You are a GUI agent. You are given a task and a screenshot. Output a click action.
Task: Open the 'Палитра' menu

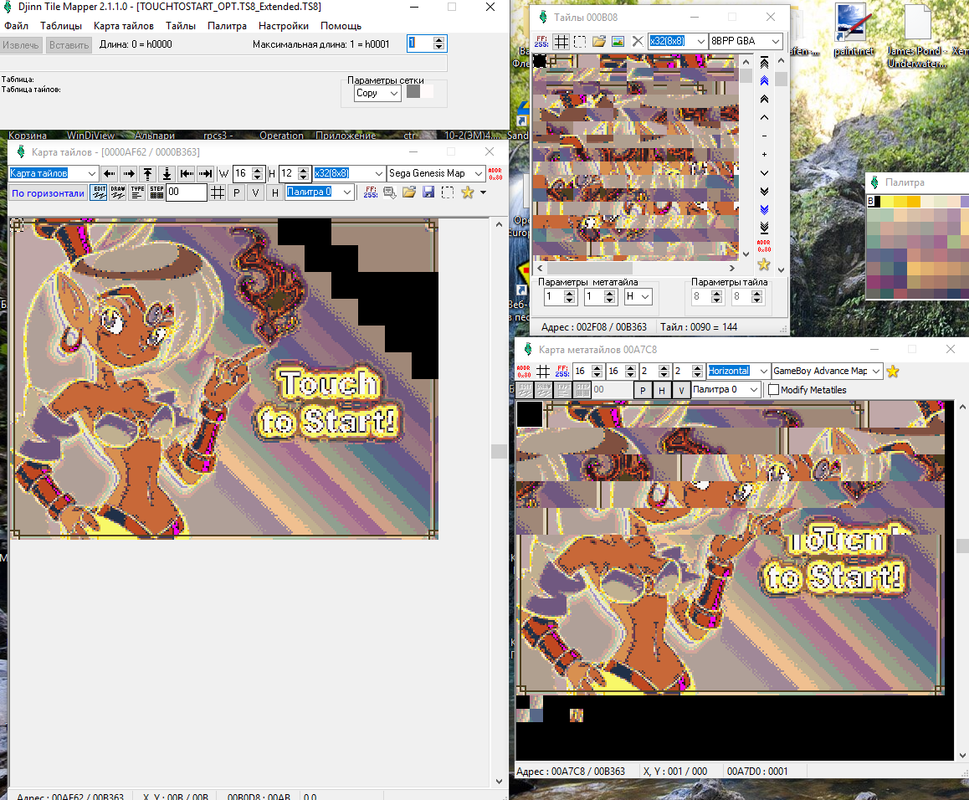coord(227,26)
